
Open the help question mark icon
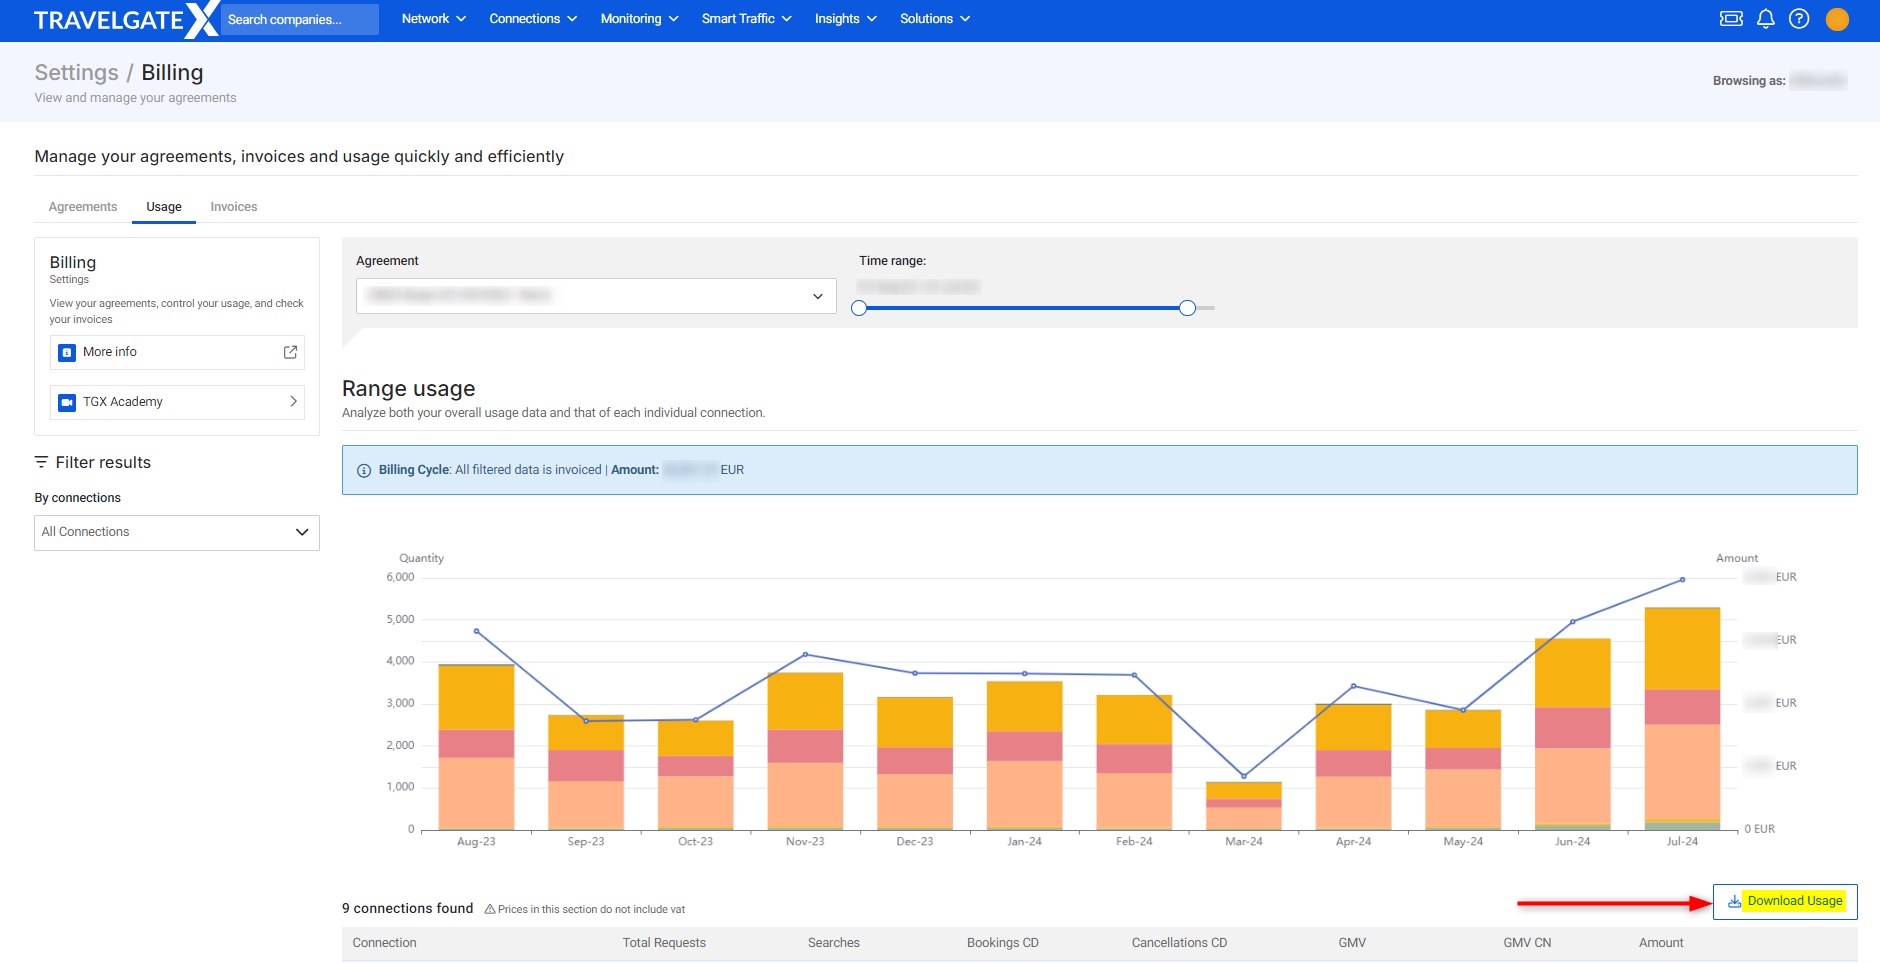click(1799, 19)
